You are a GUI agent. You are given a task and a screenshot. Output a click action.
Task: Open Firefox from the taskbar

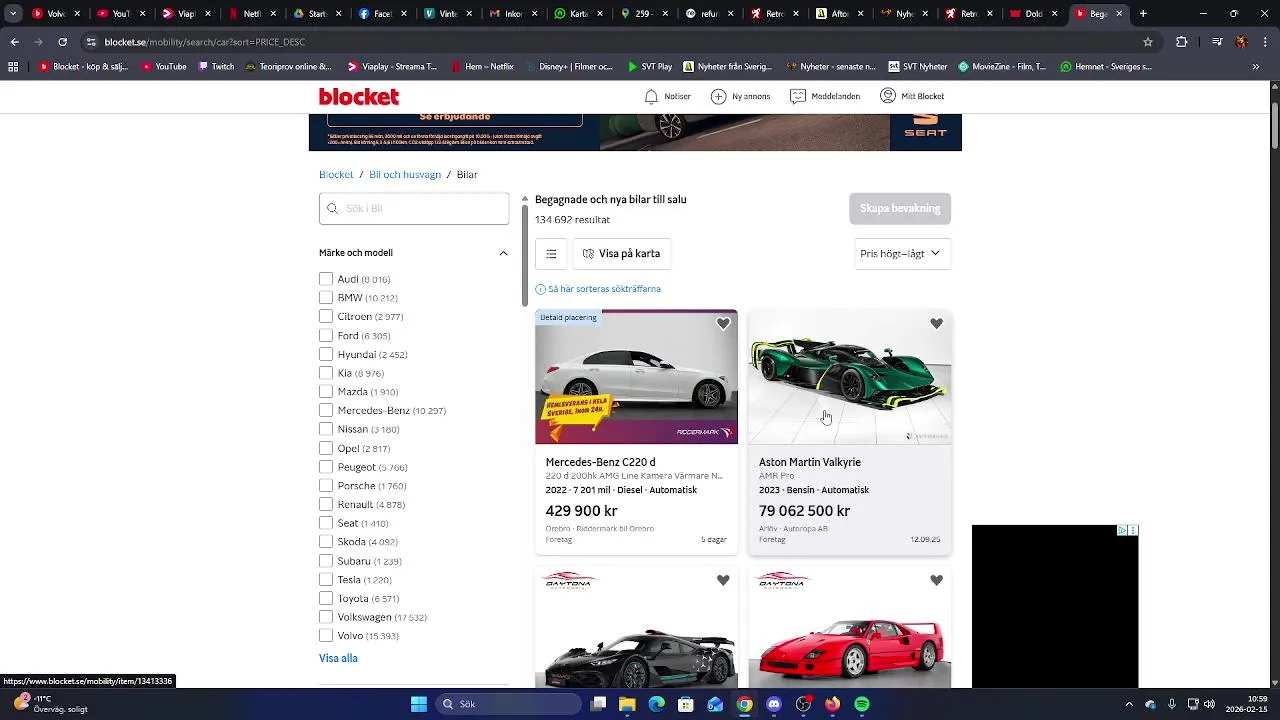point(833,704)
